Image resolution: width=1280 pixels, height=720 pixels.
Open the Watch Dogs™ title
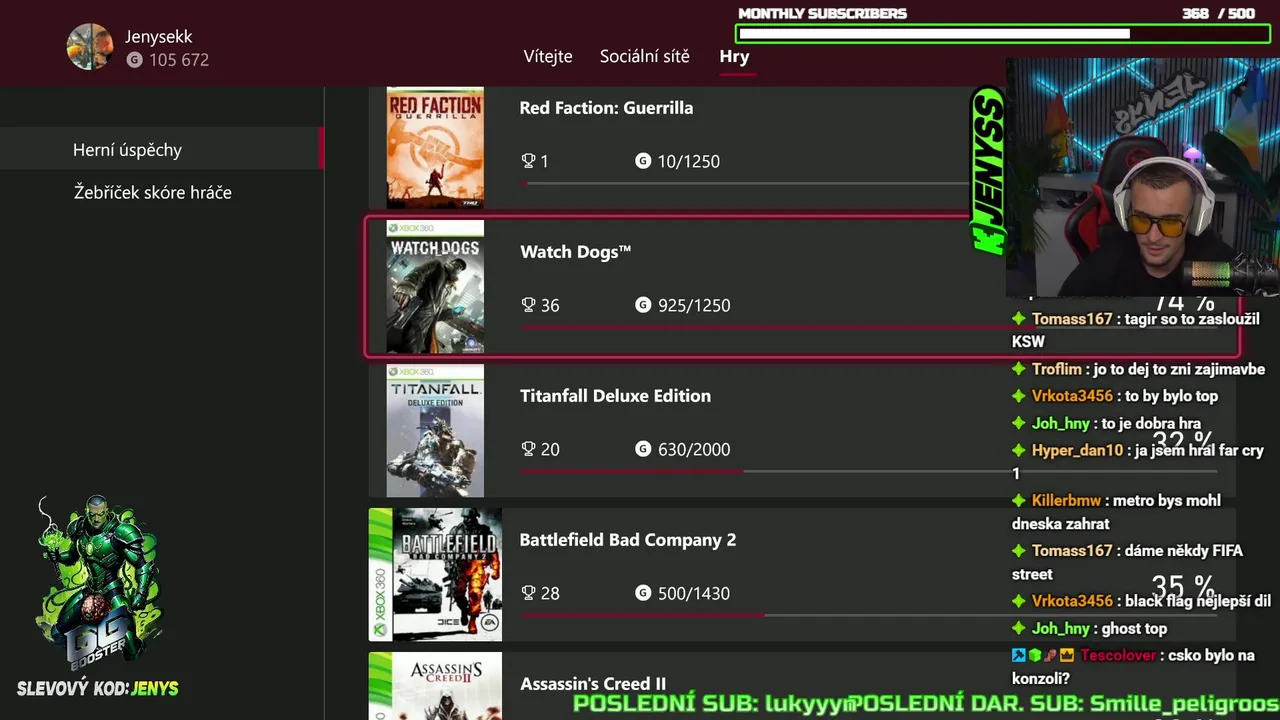[x=576, y=252]
